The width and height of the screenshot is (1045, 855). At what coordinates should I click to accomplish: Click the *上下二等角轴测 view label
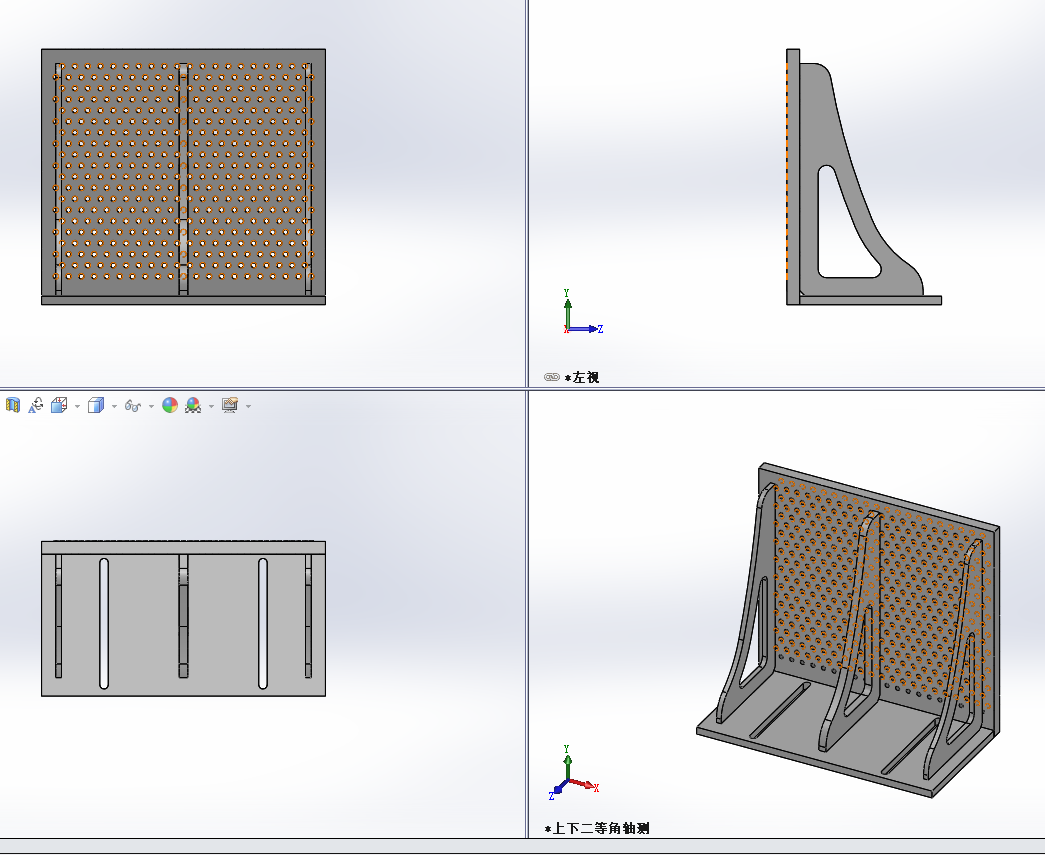[597, 828]
